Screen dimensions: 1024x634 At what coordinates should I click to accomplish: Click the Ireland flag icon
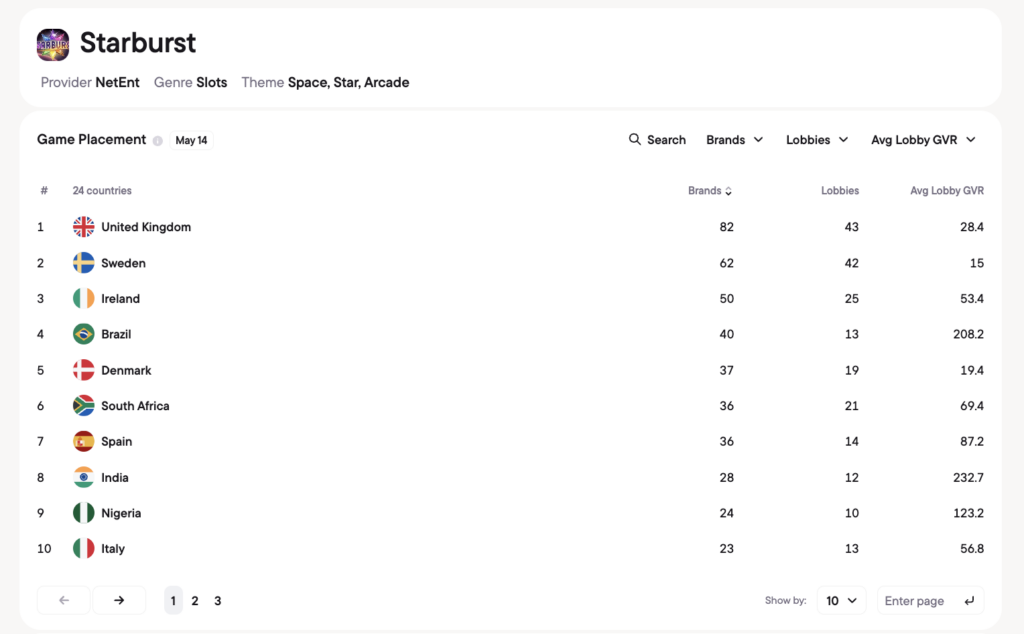point(84,298)
